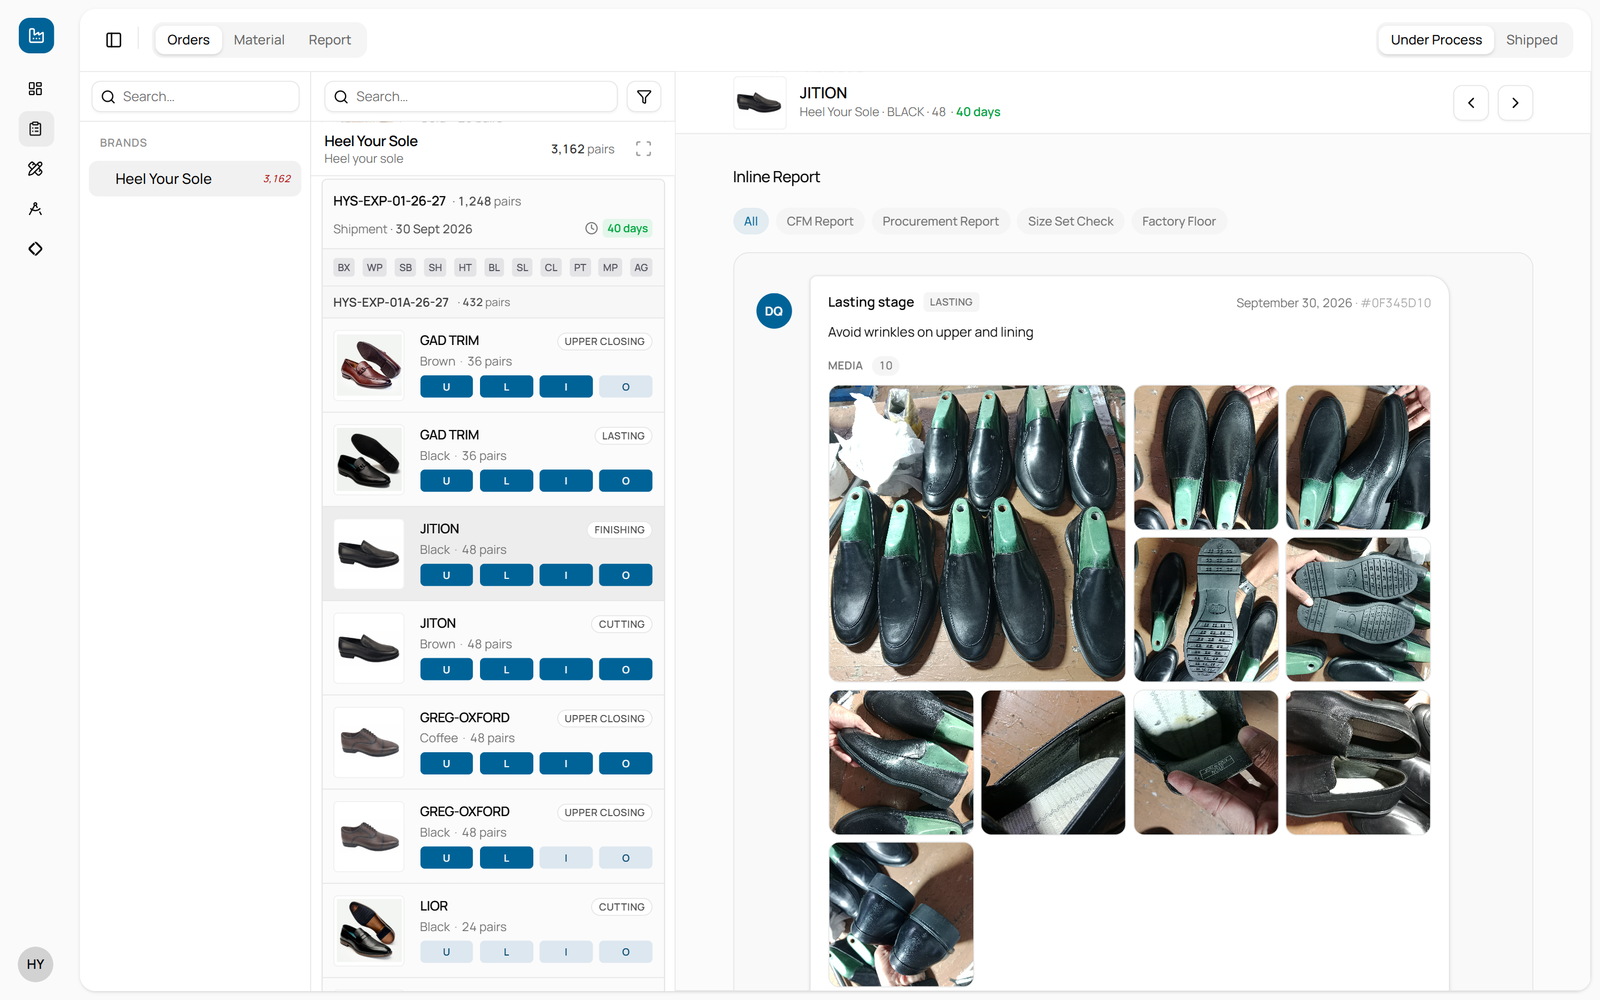Click the AG tag chip

point(641,267)
